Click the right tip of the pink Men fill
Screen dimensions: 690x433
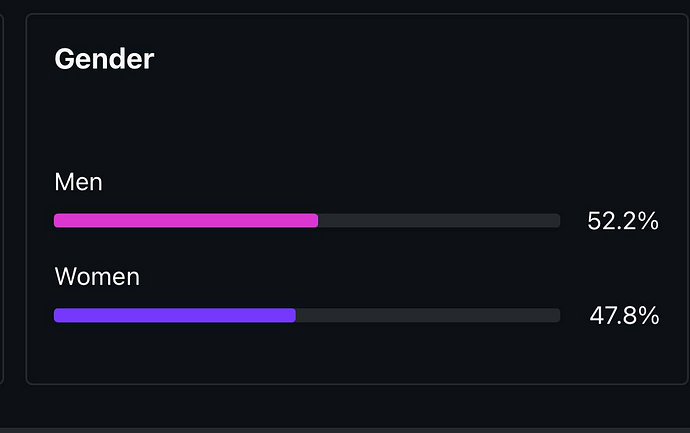tap(315, 221)
